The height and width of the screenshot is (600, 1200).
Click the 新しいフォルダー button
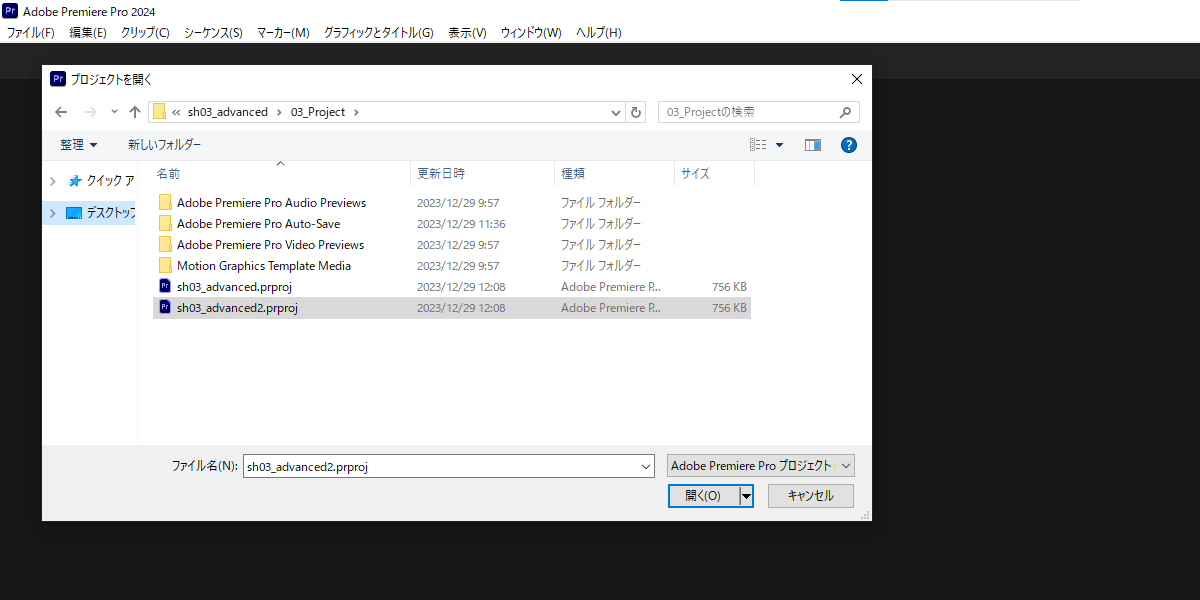[164, 145]
